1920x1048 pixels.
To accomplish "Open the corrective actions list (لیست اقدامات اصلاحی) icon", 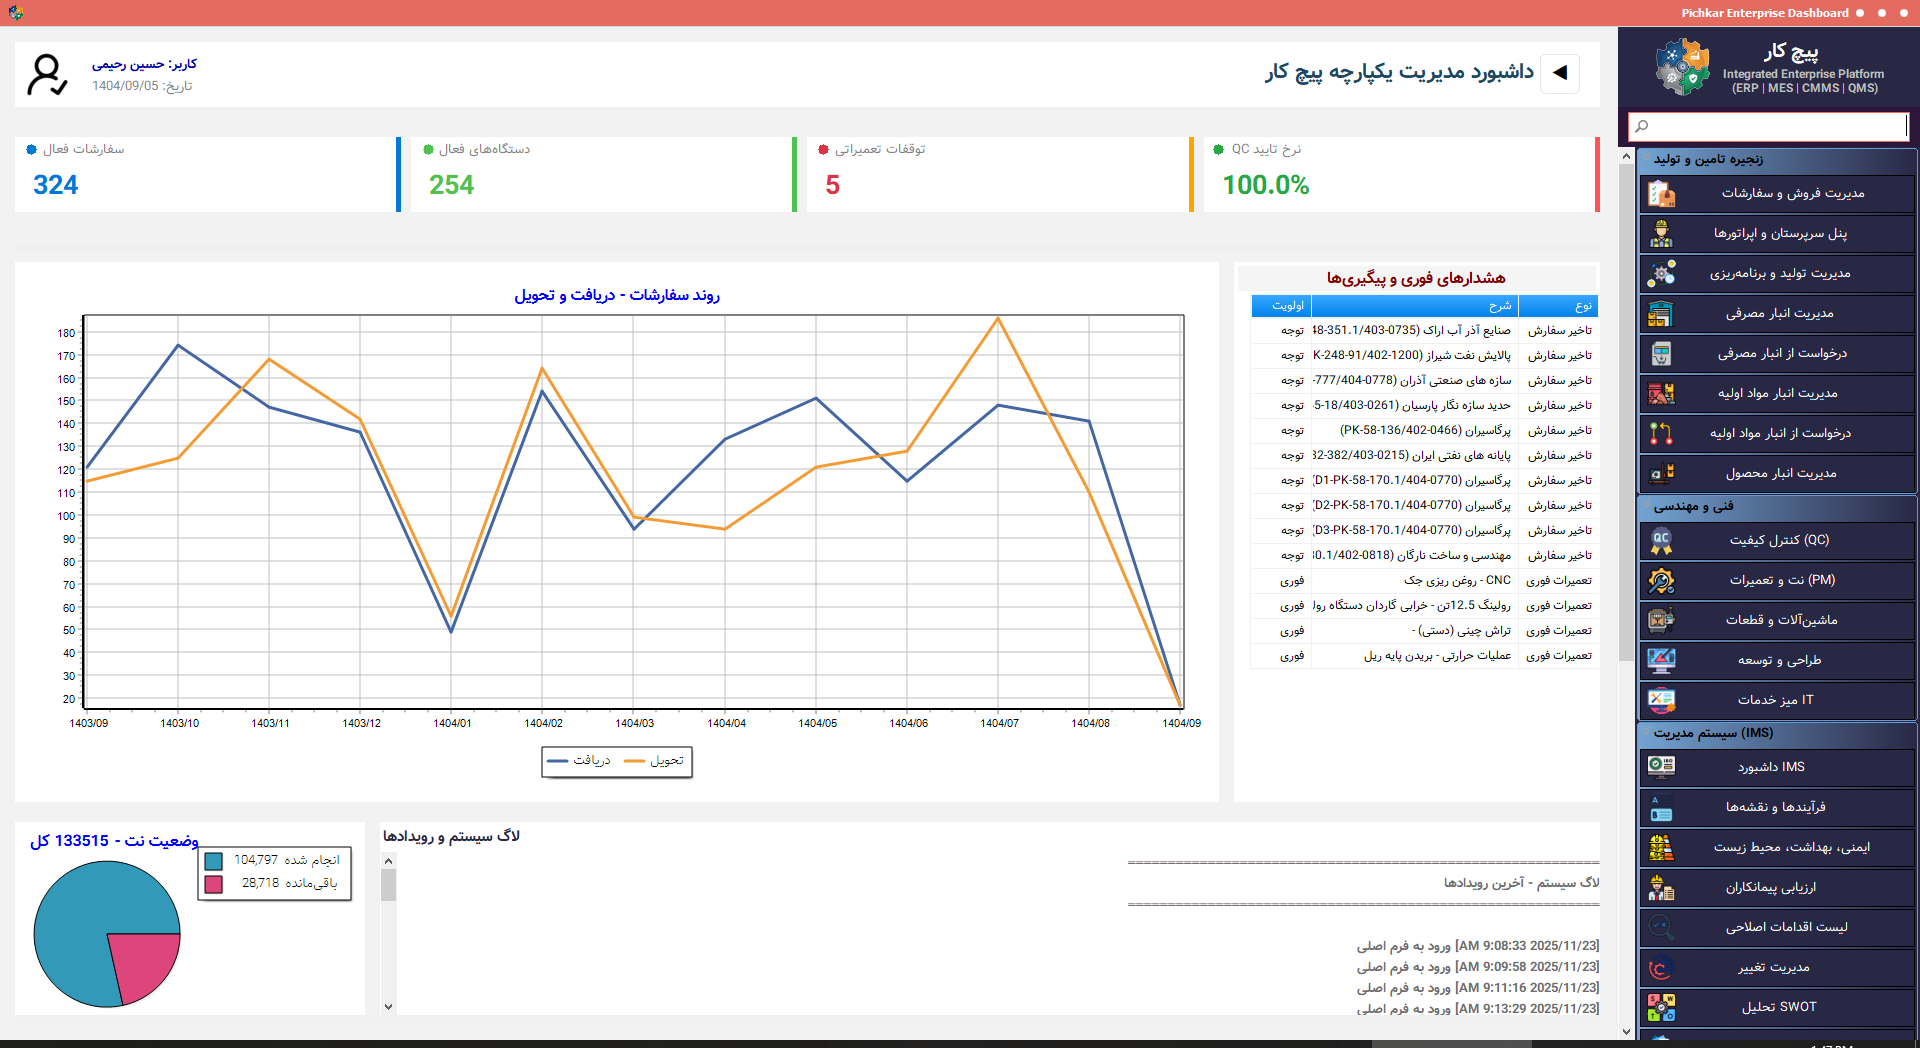I will point(1661,927).
